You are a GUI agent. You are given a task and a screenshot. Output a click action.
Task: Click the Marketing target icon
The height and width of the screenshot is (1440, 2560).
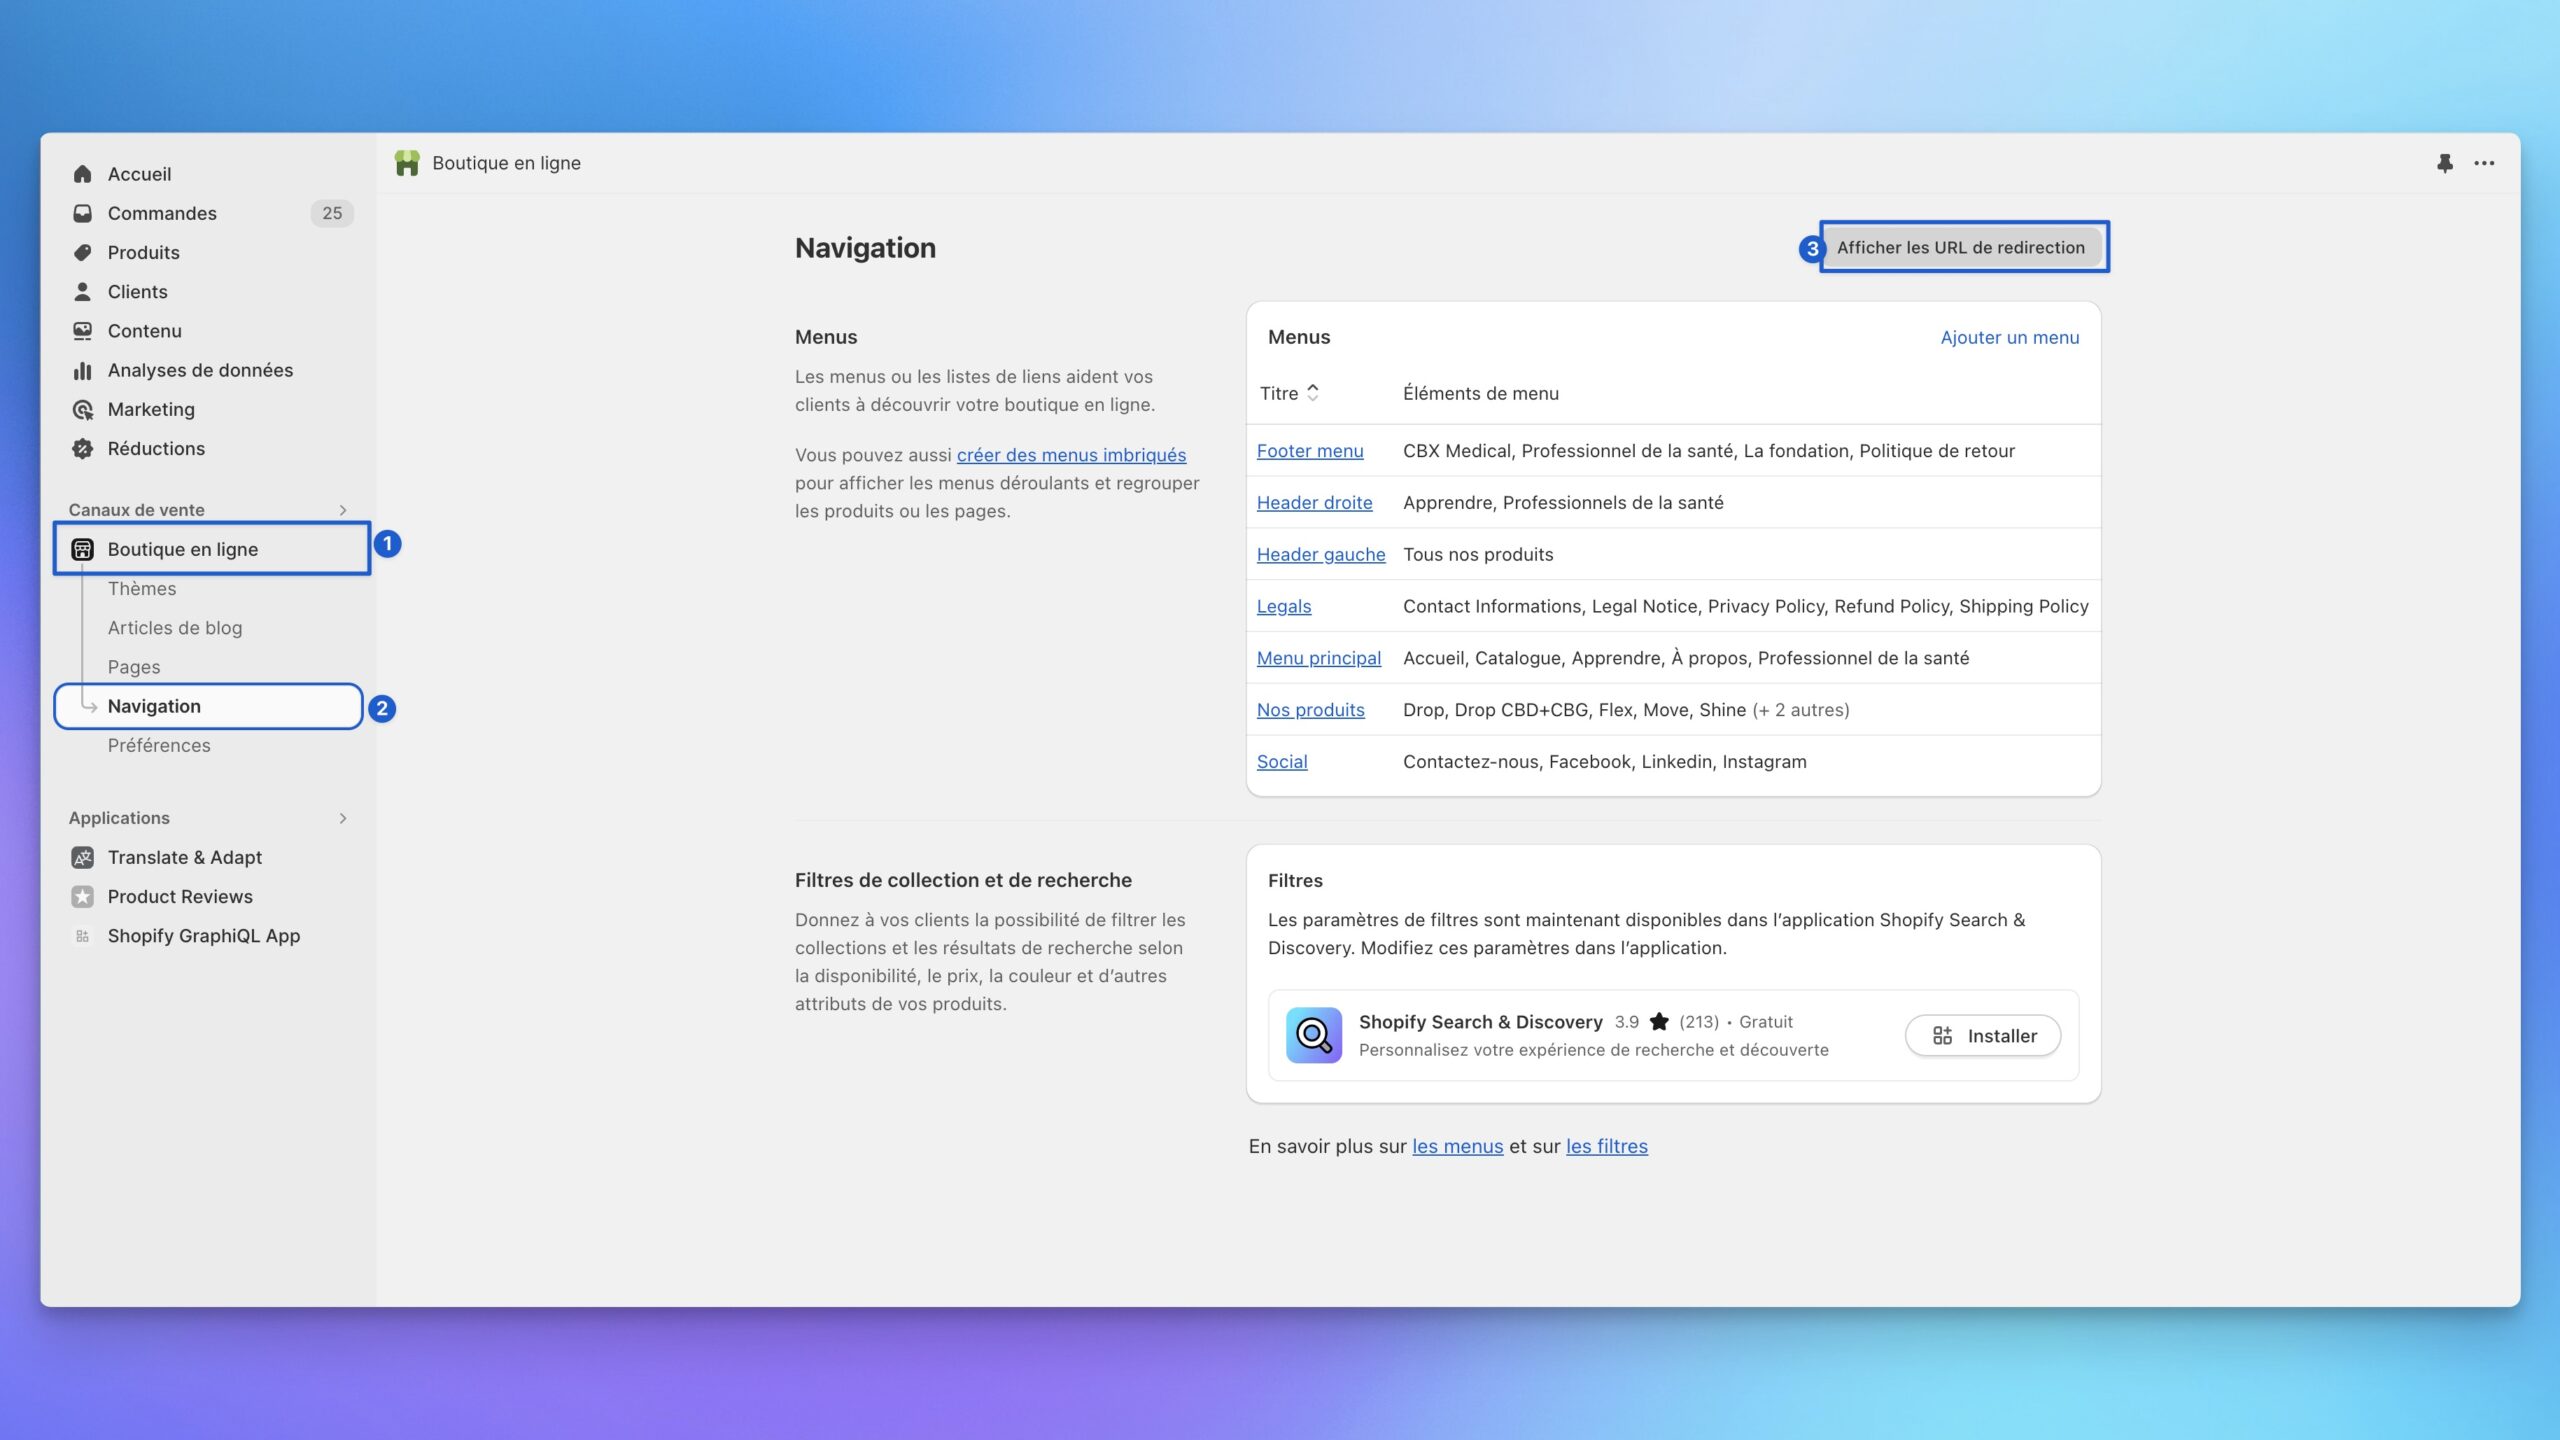(82, 409)
